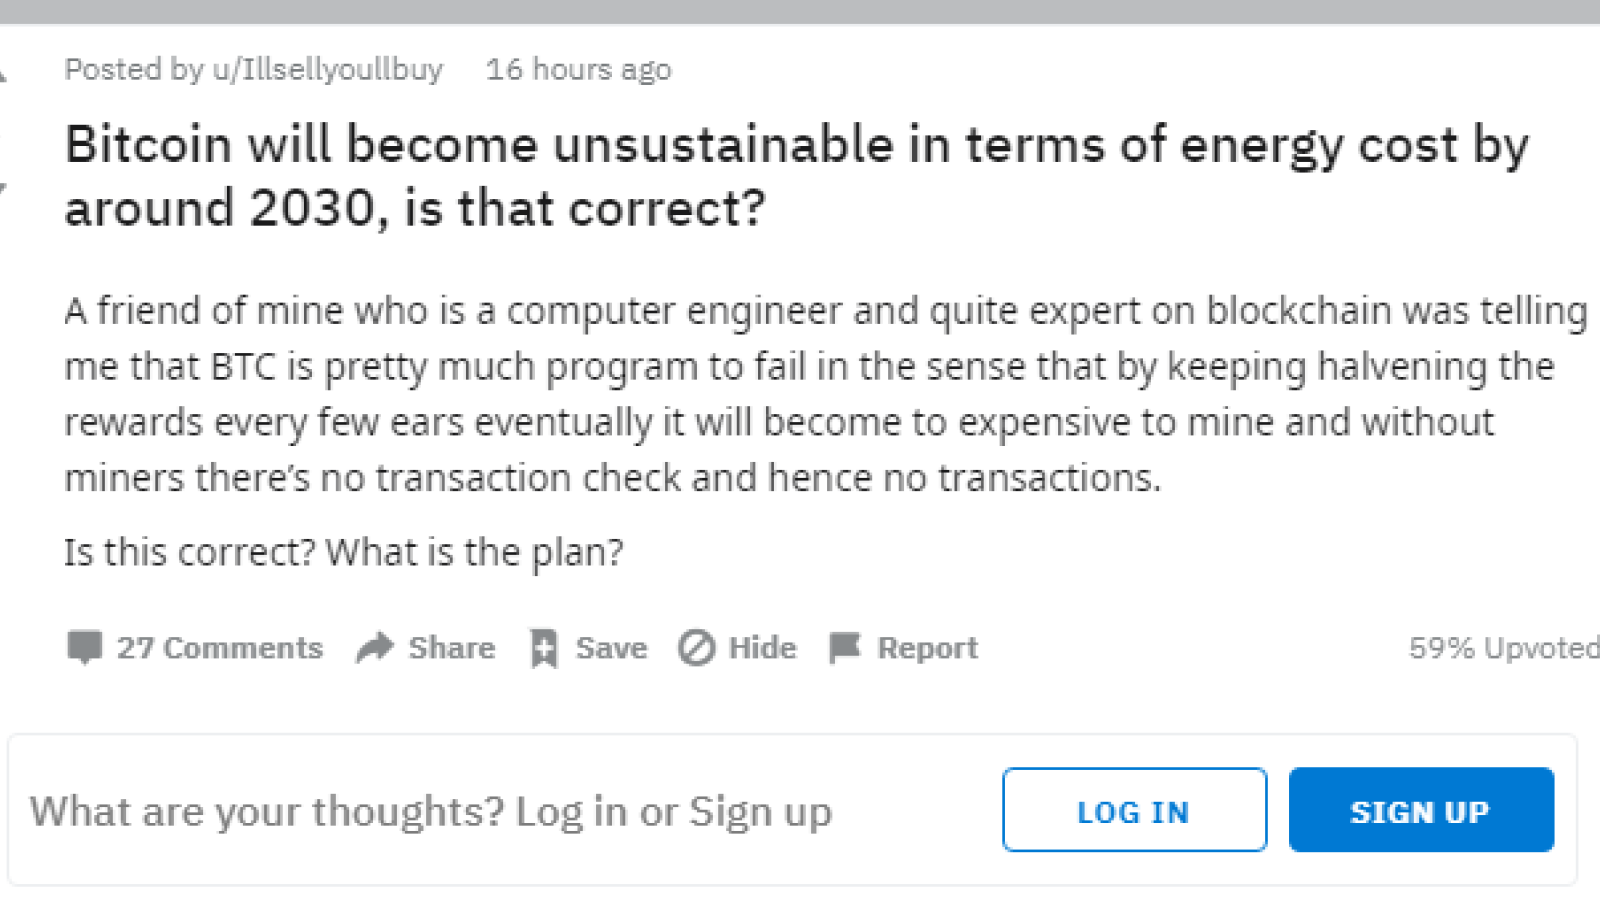Select the Hide text label

click(762, 648)
